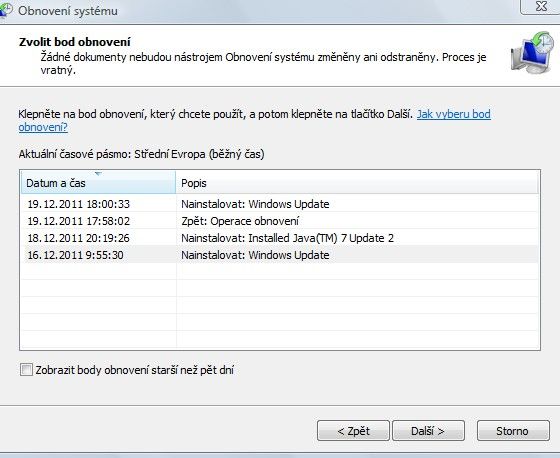Click empty area of restore points list
The image size is (560, 458).
280,305
